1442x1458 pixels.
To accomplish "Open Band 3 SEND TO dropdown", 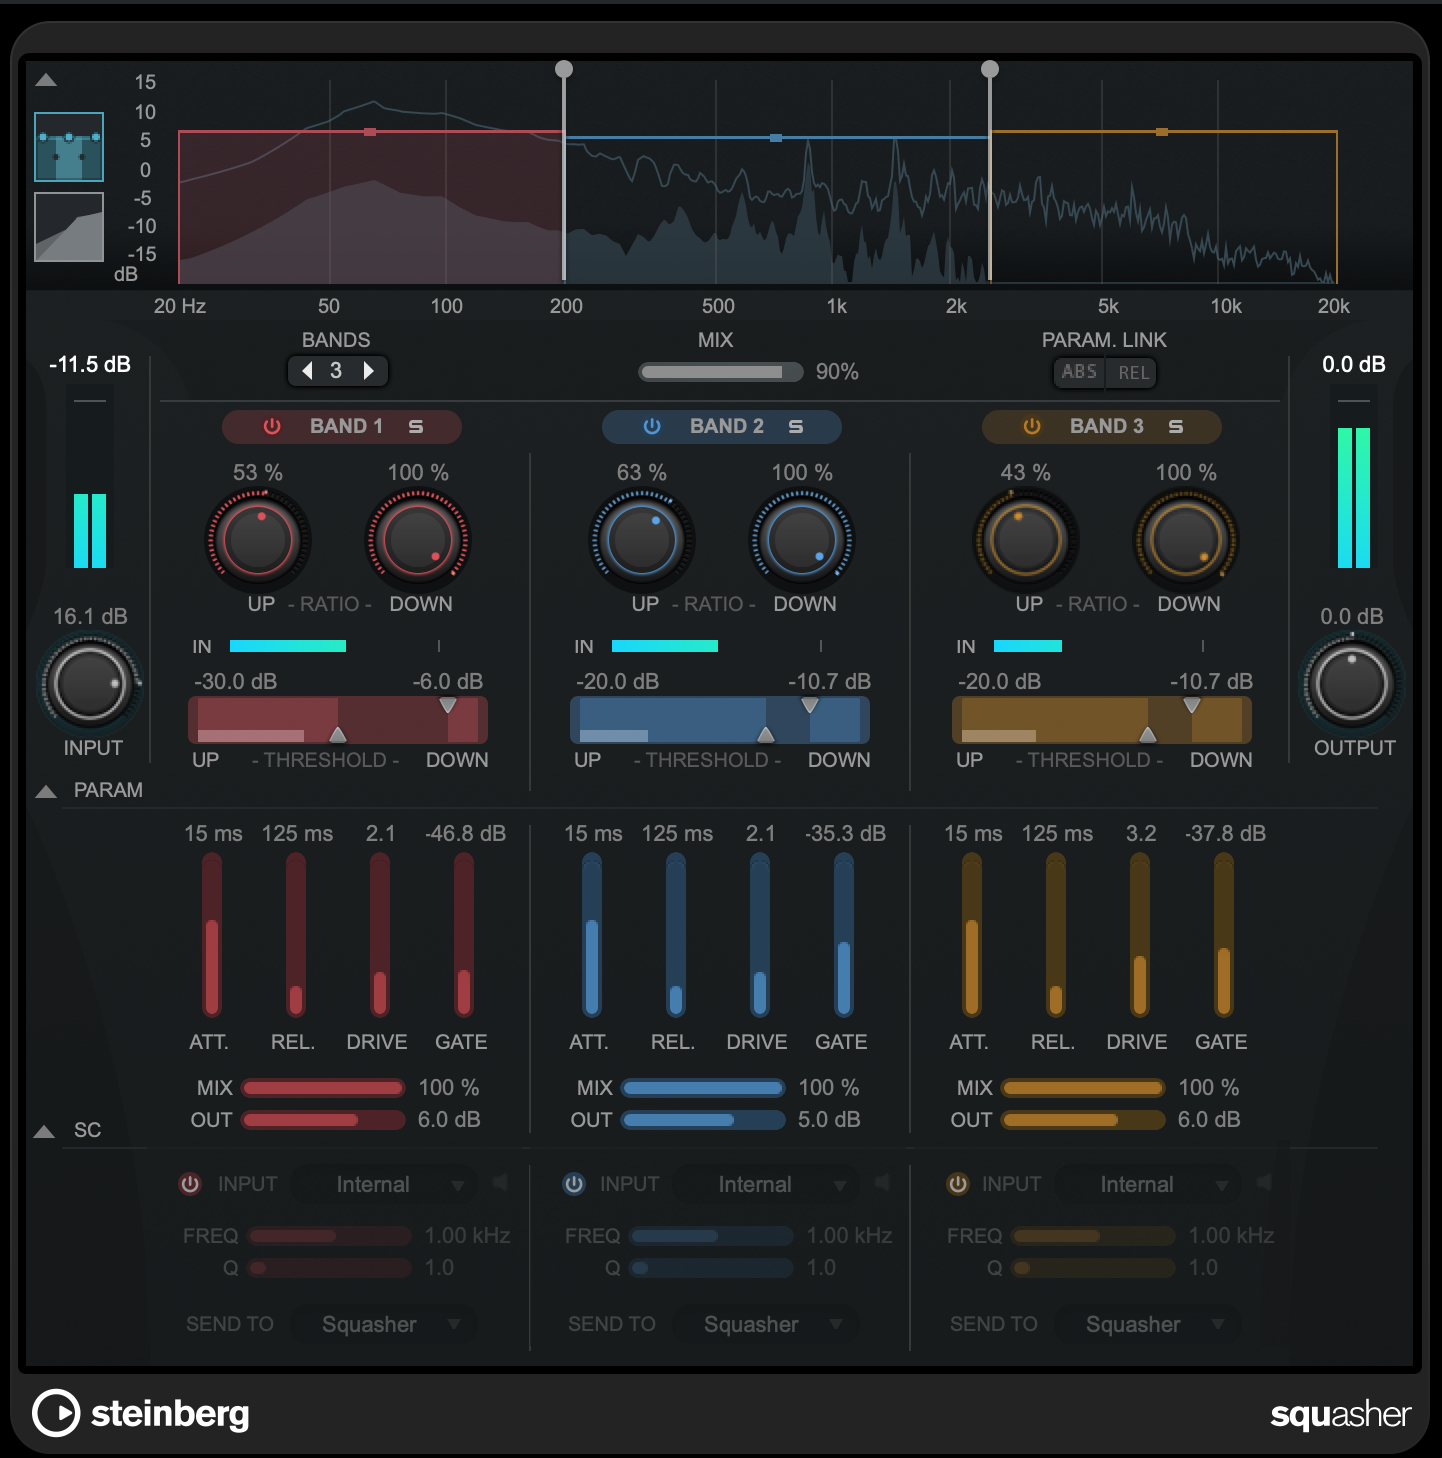I will pyautogui.click(x=1148, y=1325).
